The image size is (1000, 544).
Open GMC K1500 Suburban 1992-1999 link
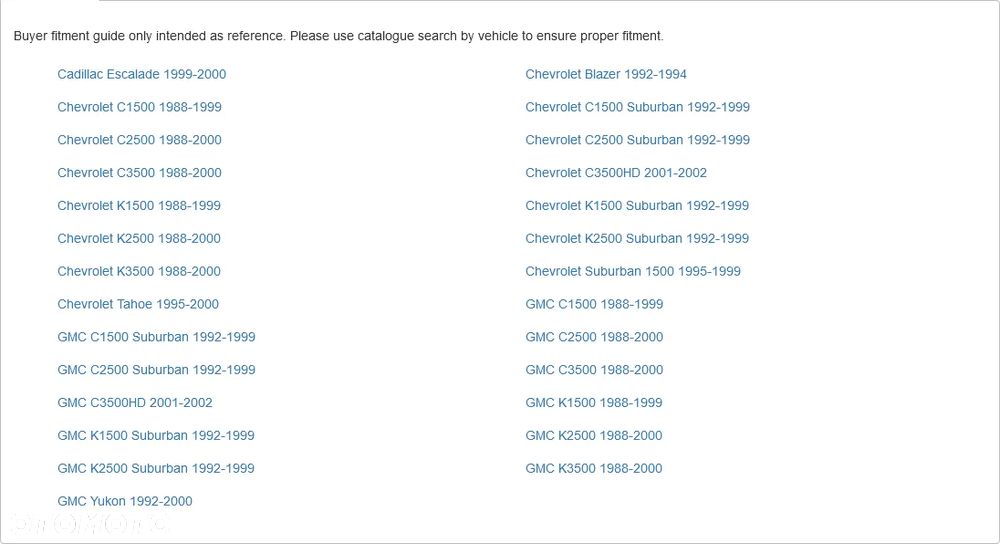tap(156, 436)
